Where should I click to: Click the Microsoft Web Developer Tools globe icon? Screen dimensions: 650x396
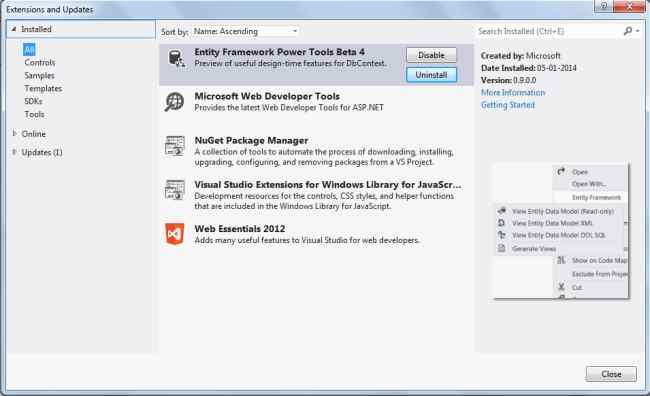coord(174,102)
